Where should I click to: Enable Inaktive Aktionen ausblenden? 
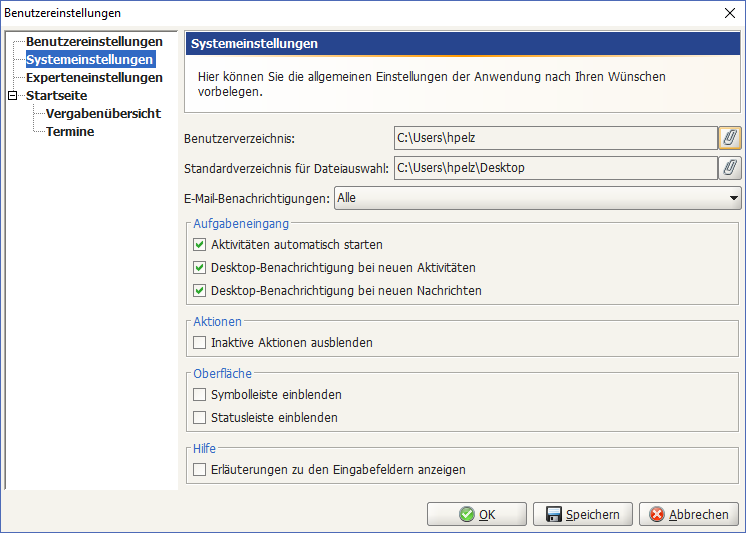[x=199, y=342]
